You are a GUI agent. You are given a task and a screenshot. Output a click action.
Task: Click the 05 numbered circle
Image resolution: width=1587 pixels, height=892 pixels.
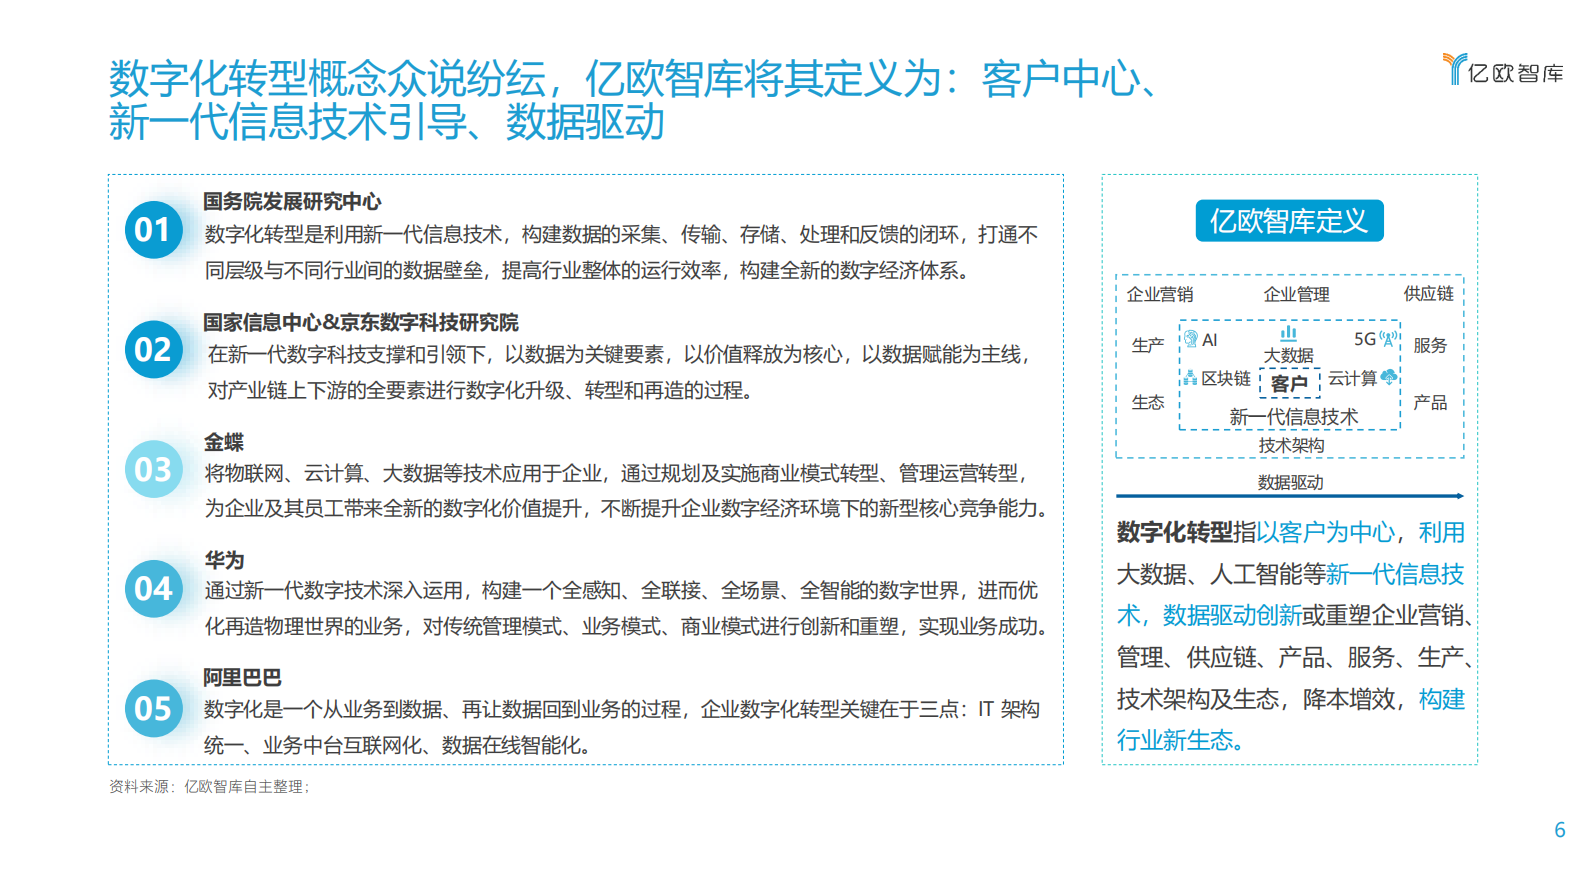coord(153,708)
